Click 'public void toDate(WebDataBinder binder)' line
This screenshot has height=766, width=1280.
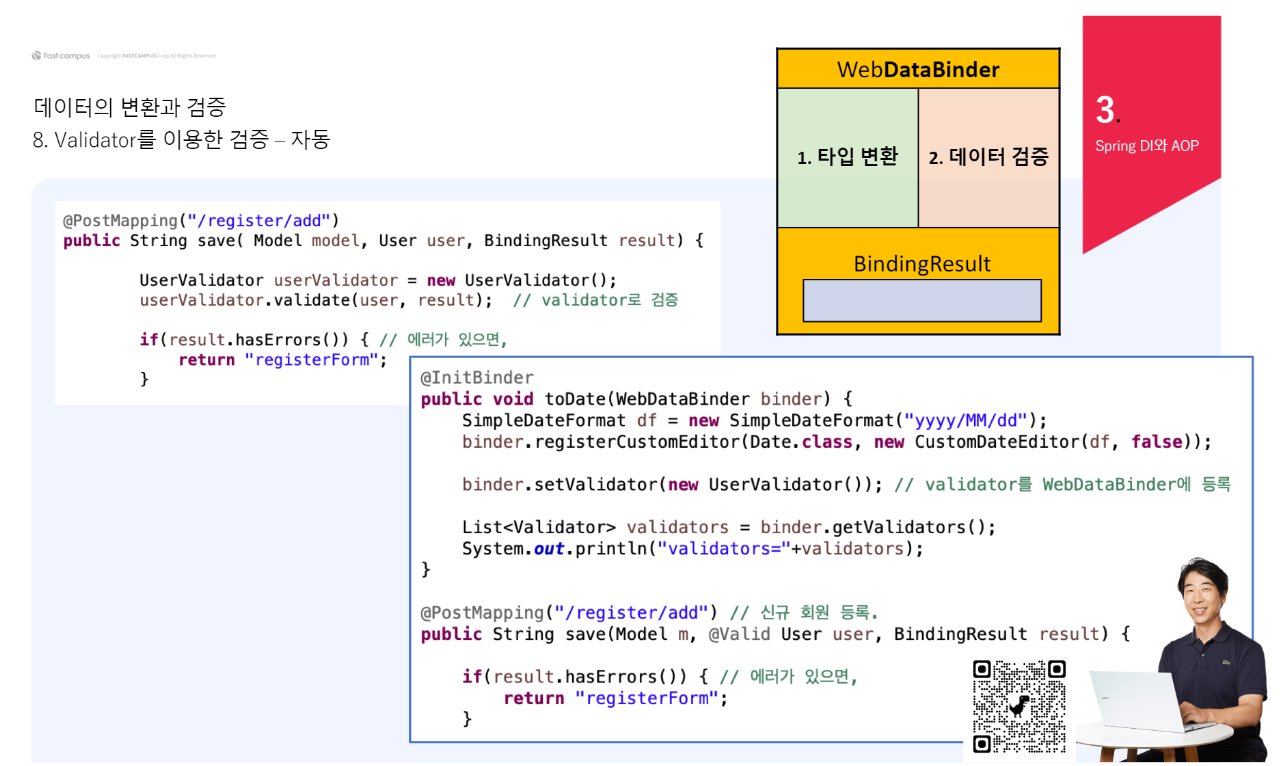(x=636, y=399)
